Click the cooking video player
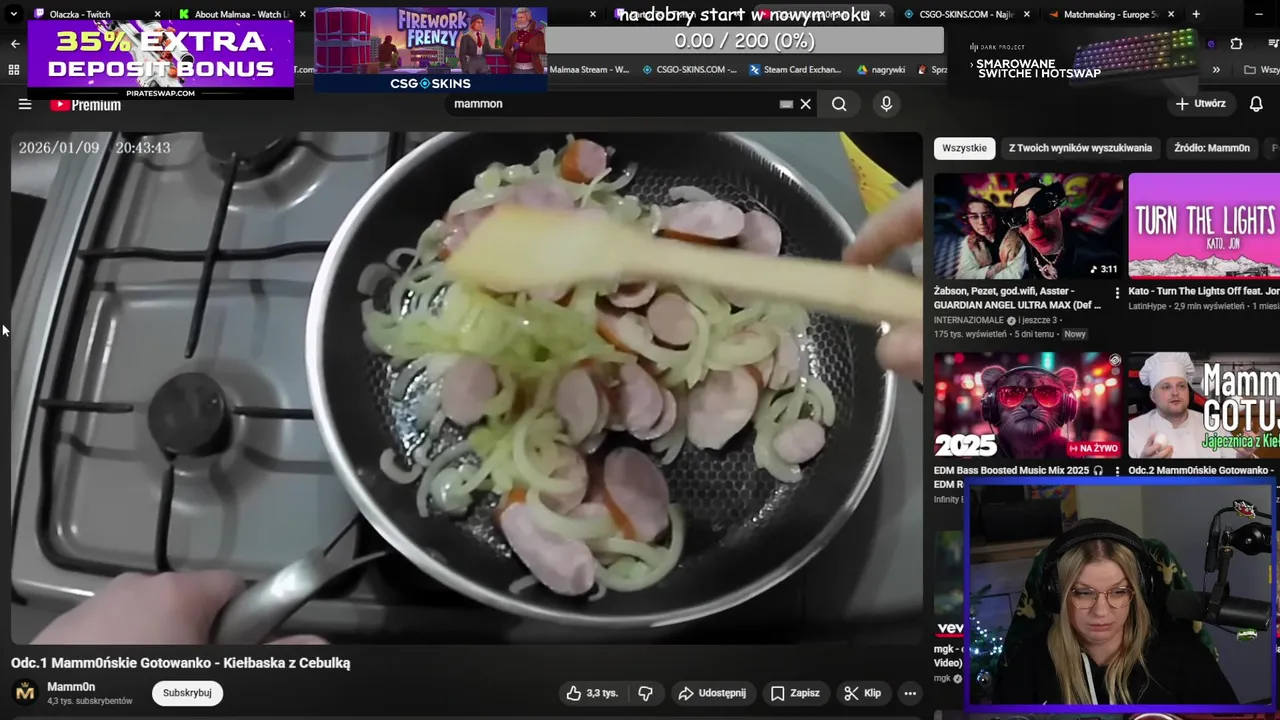Viewport: 1280px width, 720px height. [467, 388]
